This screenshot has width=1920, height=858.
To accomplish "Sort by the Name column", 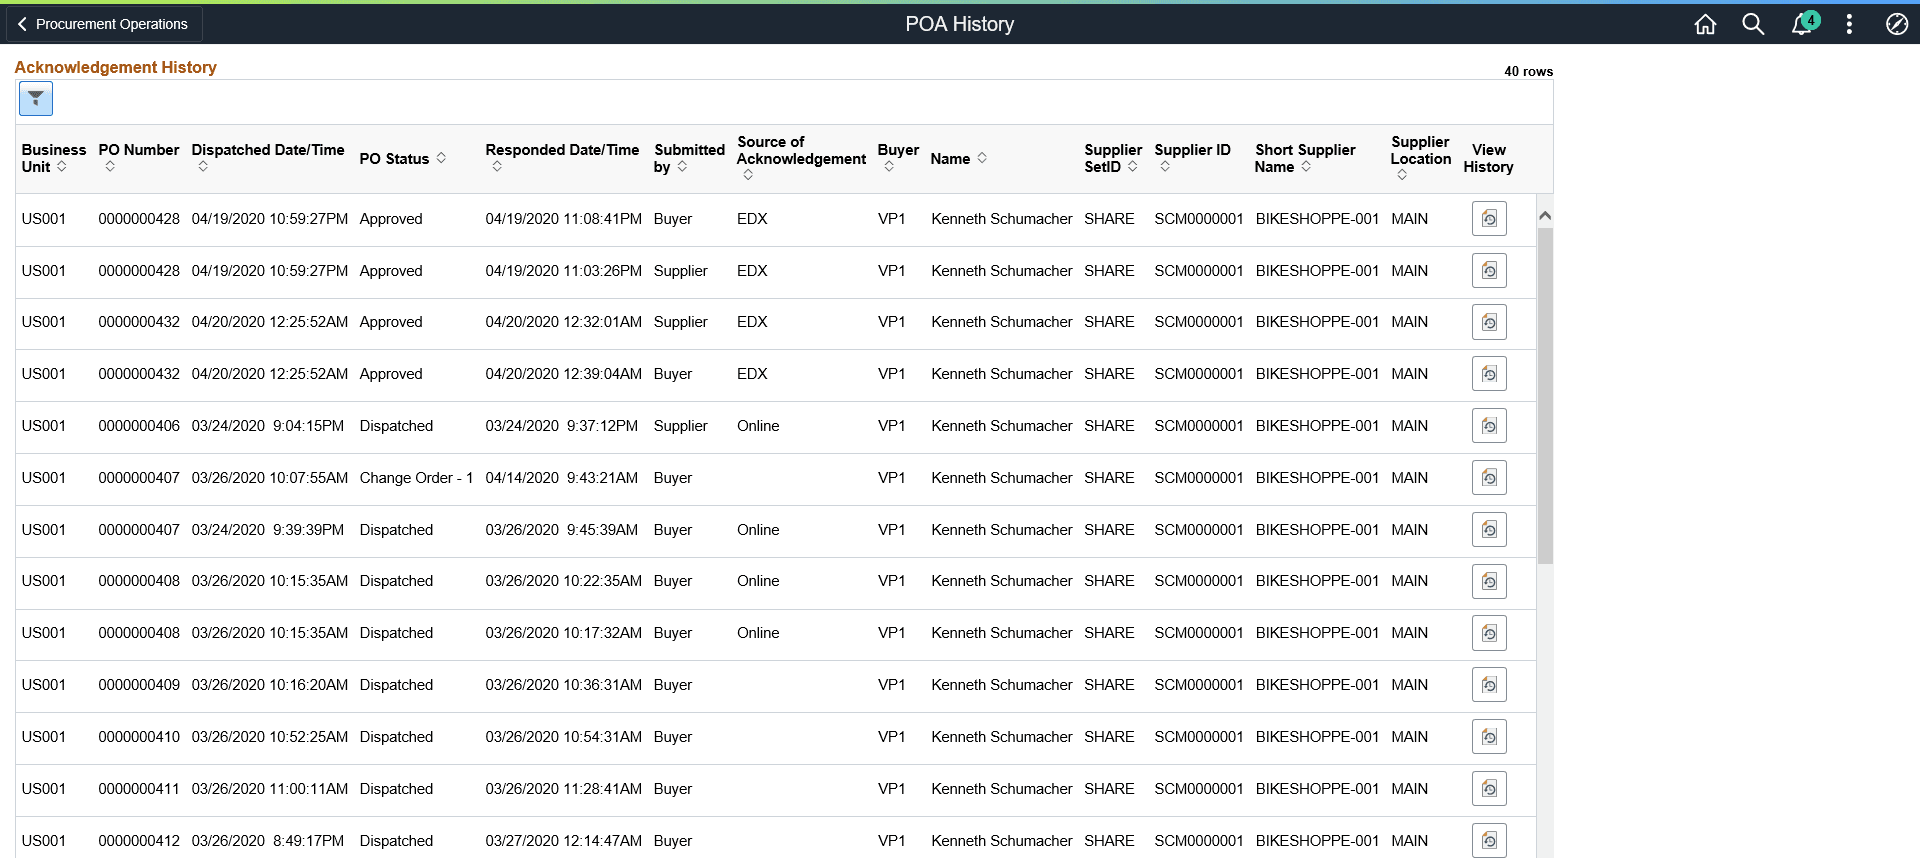I will [x=959, y=158].
